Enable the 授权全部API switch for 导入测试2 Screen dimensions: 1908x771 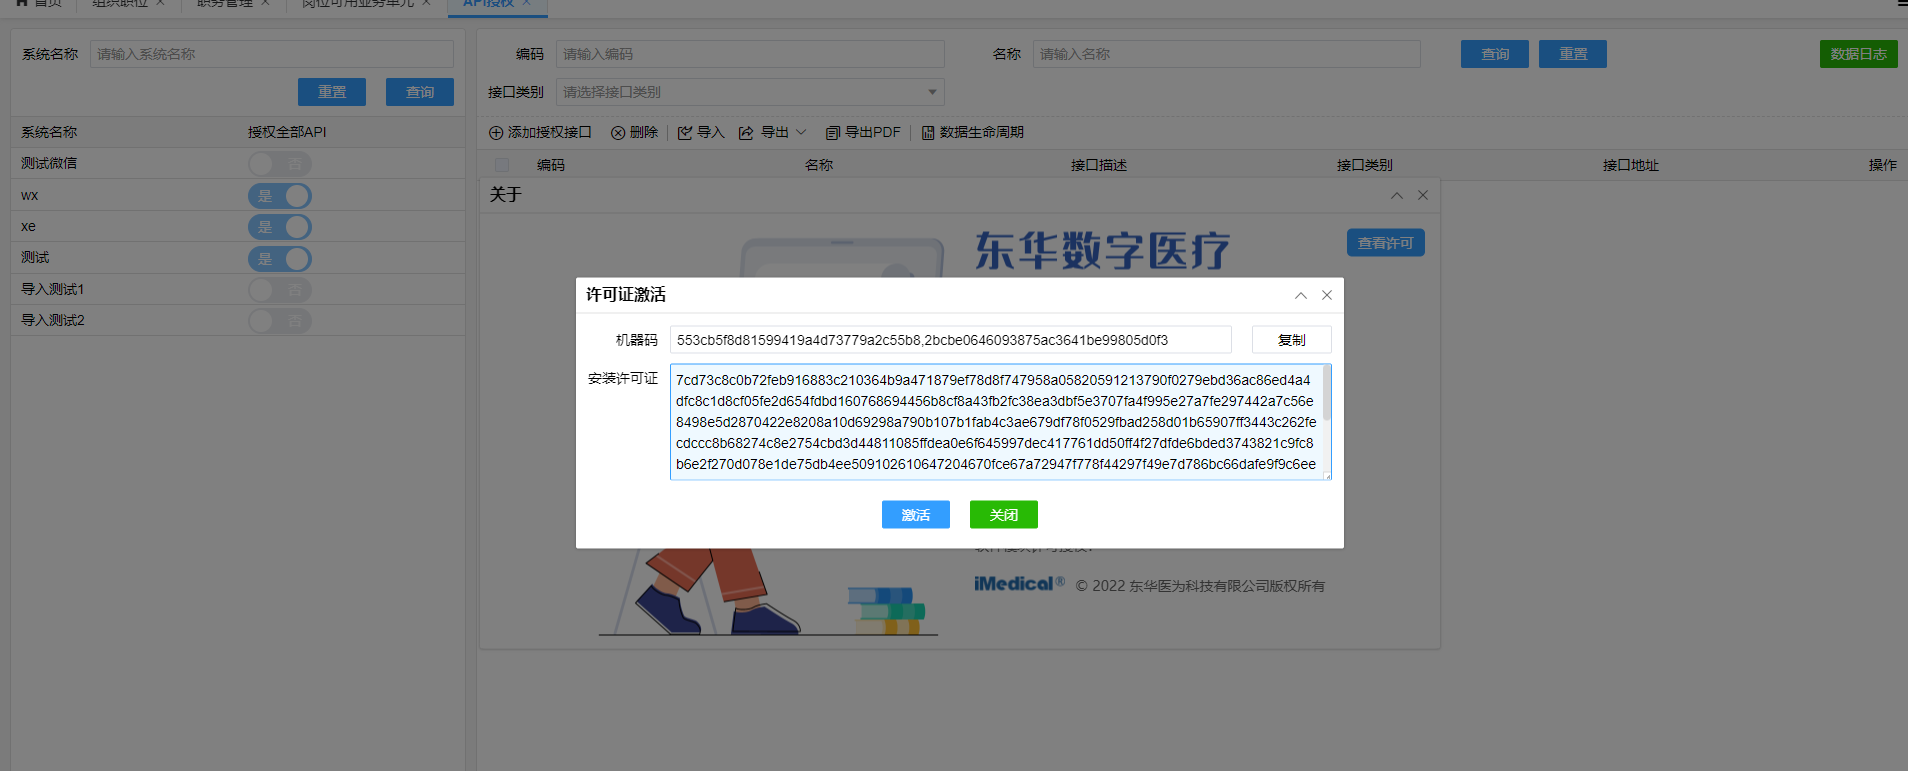point(280,321)
